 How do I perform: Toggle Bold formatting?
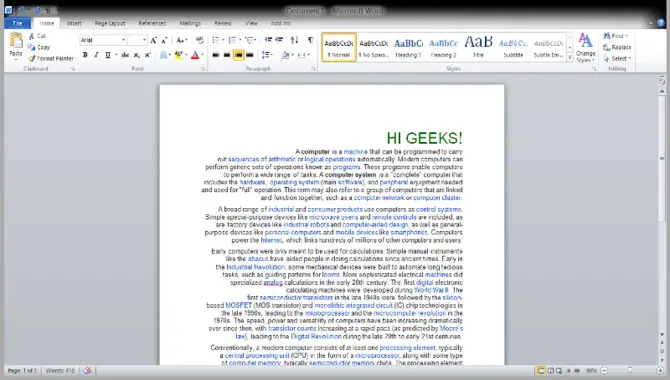point(85,55)
